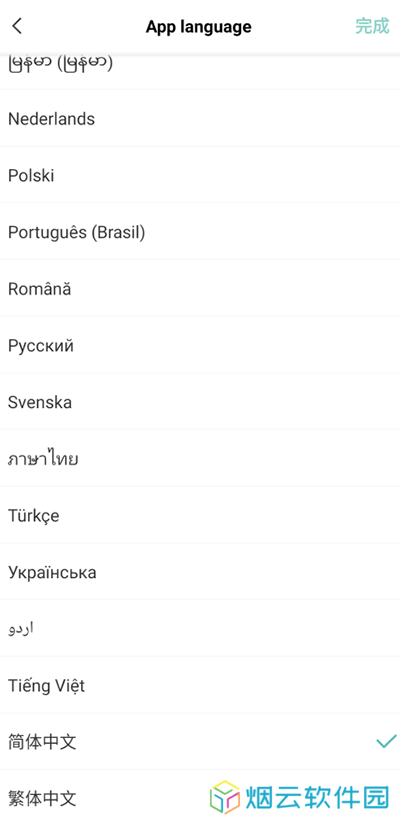Click the colorful cube watermark logo

pyautogui.click(x=225, y=797)
